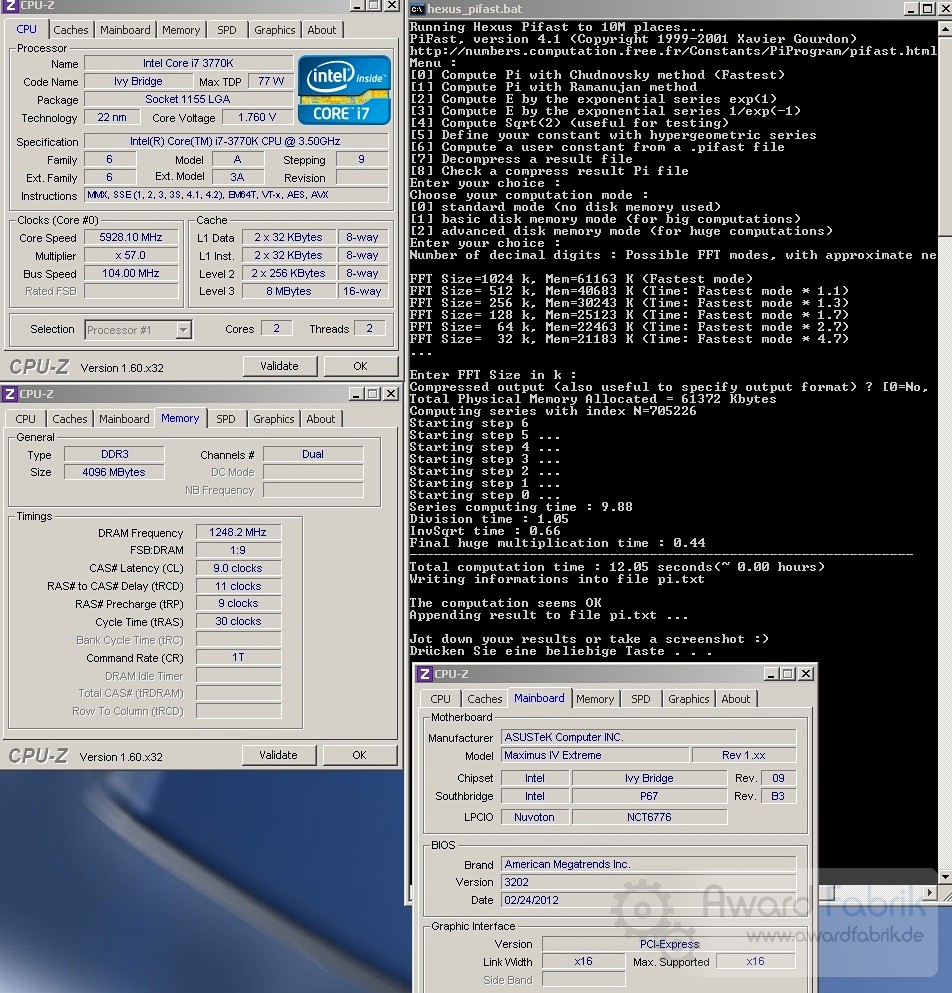This screenshot has width=952, height=993.
Task: Minimize the hexus_pifast.bat console window
Action: 911,9
